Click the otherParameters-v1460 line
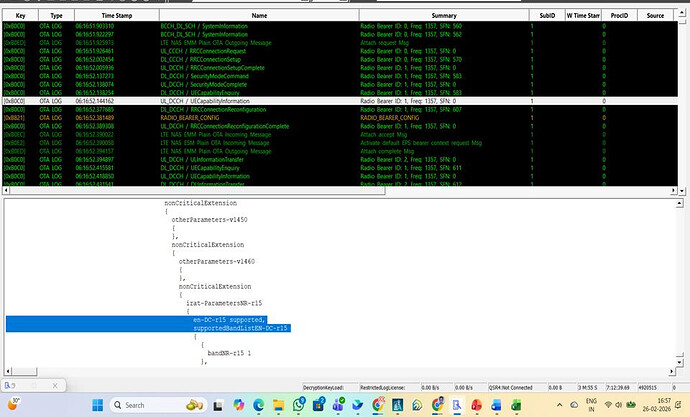The width and height of the screenshot is (690, 417). pos(217,261)
